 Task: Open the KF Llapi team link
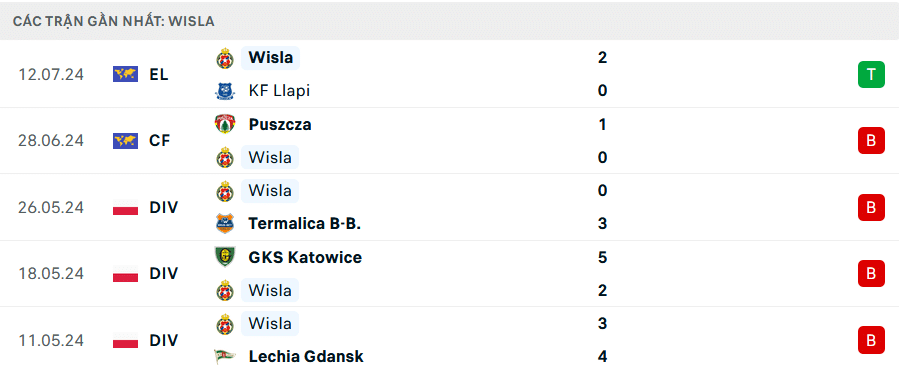[x=279, y=91]
